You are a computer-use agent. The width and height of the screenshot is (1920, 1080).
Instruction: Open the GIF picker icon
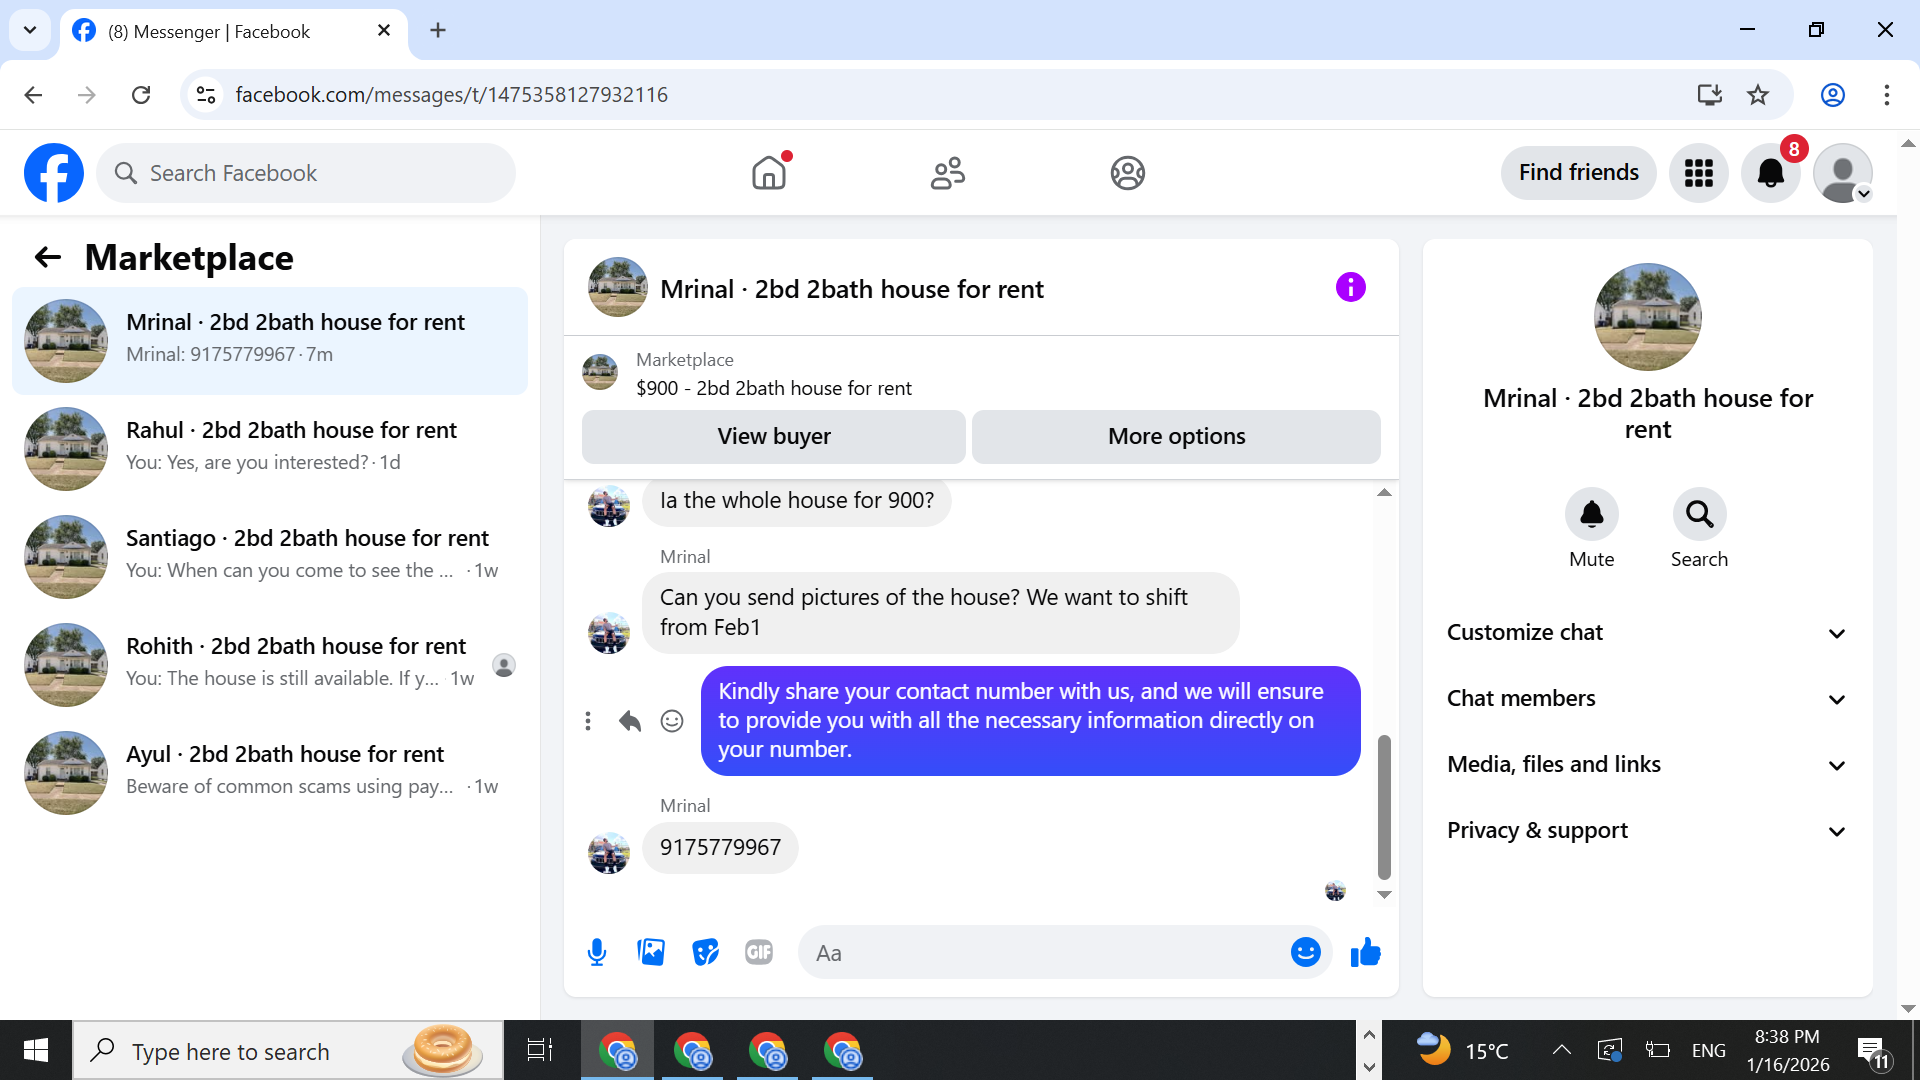[x=759, y=952]
